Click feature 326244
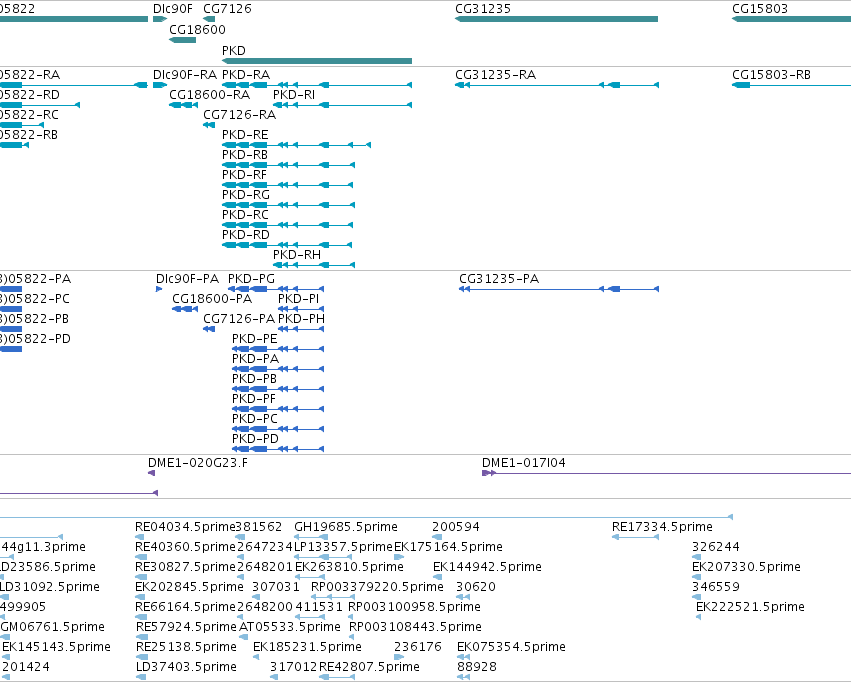 pyautogui.click(x=696, y=557)
